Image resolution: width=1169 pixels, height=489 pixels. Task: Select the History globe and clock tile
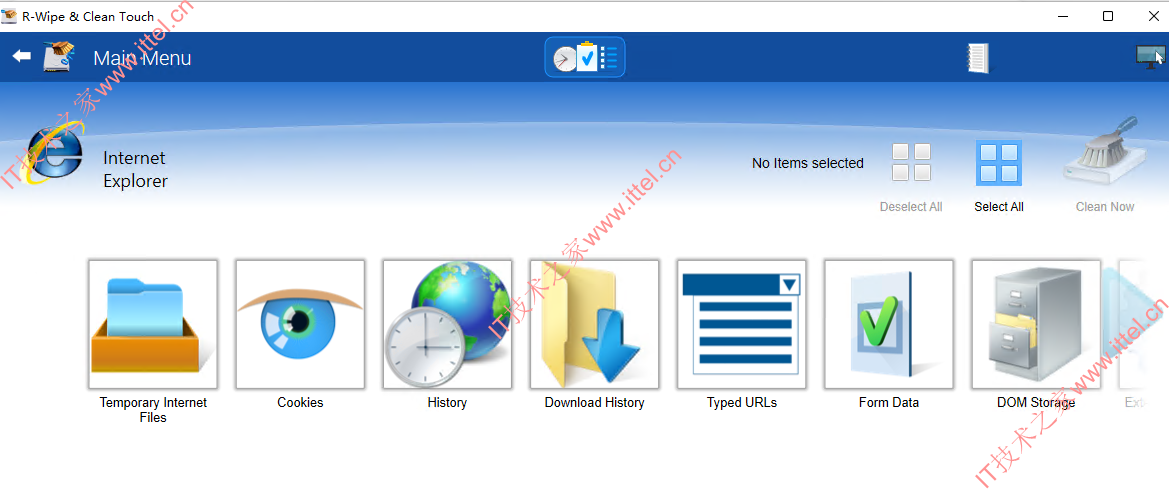tap(447, 324)
